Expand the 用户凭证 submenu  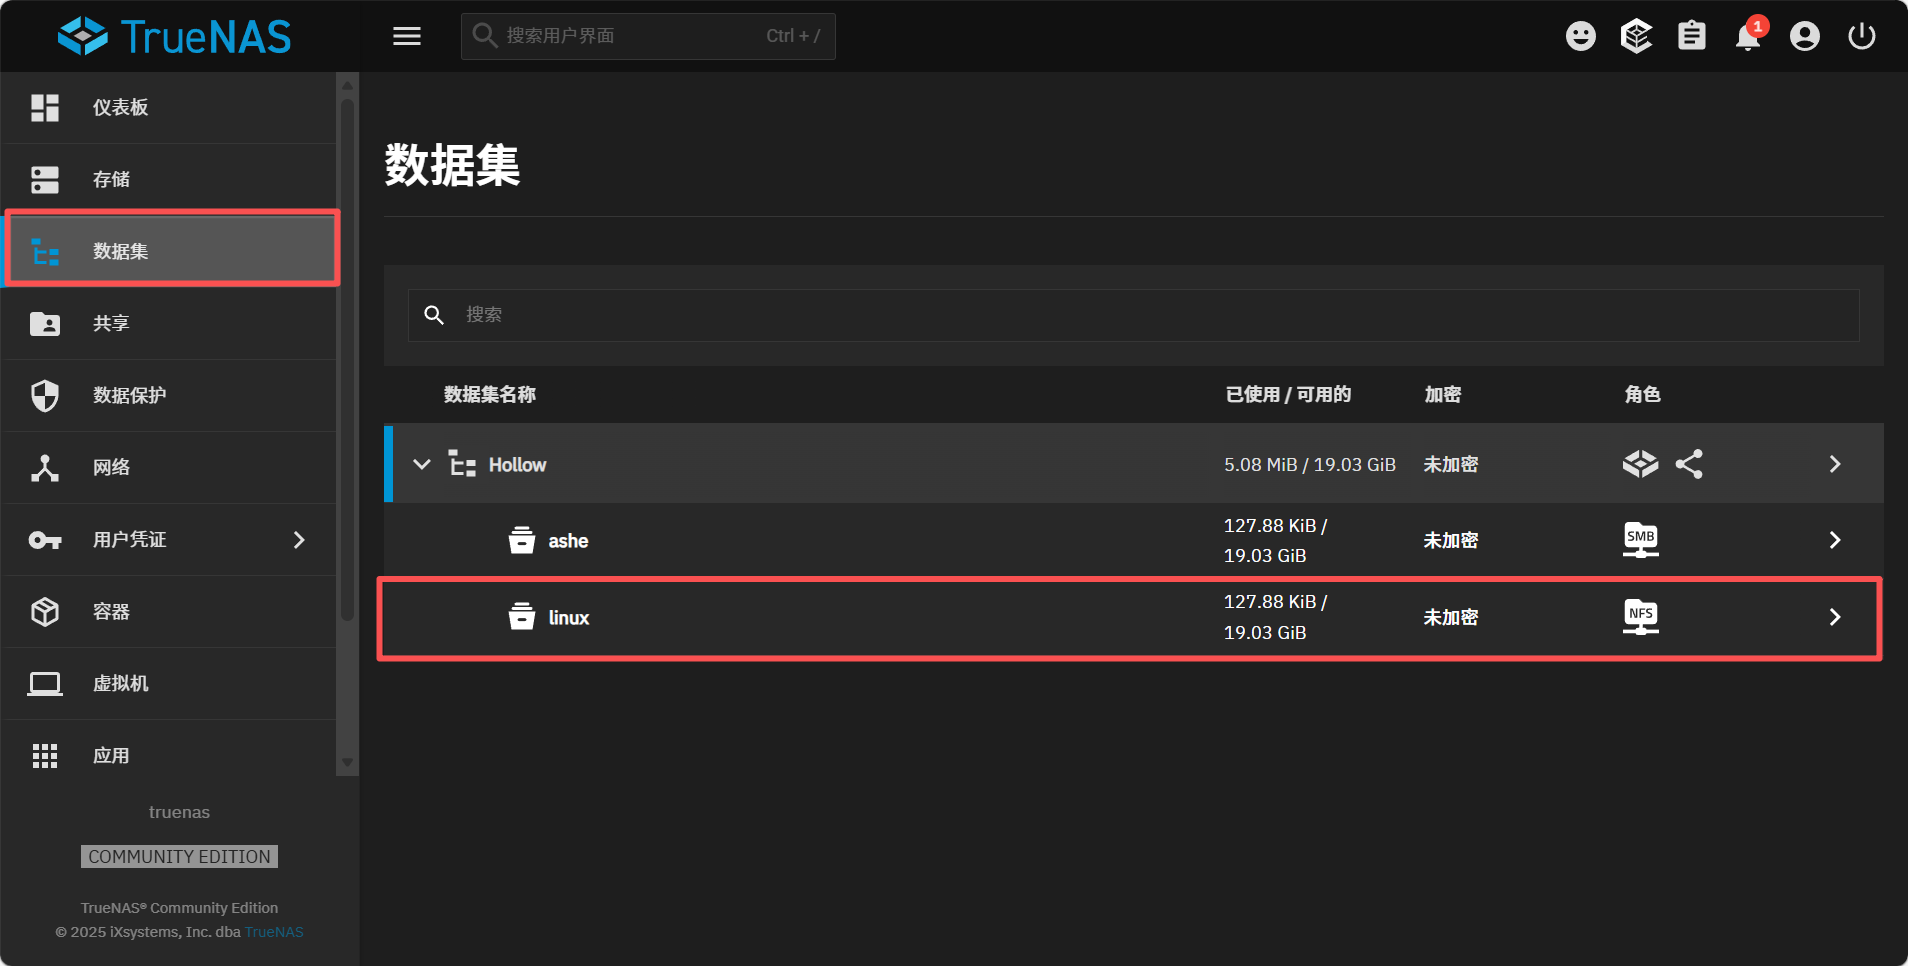click(299, 540)
